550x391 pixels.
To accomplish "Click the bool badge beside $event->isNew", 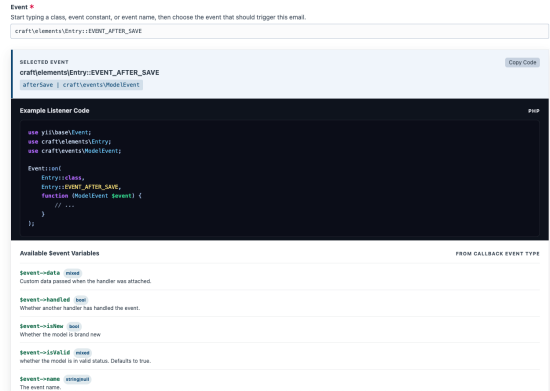I will [74, 326].
